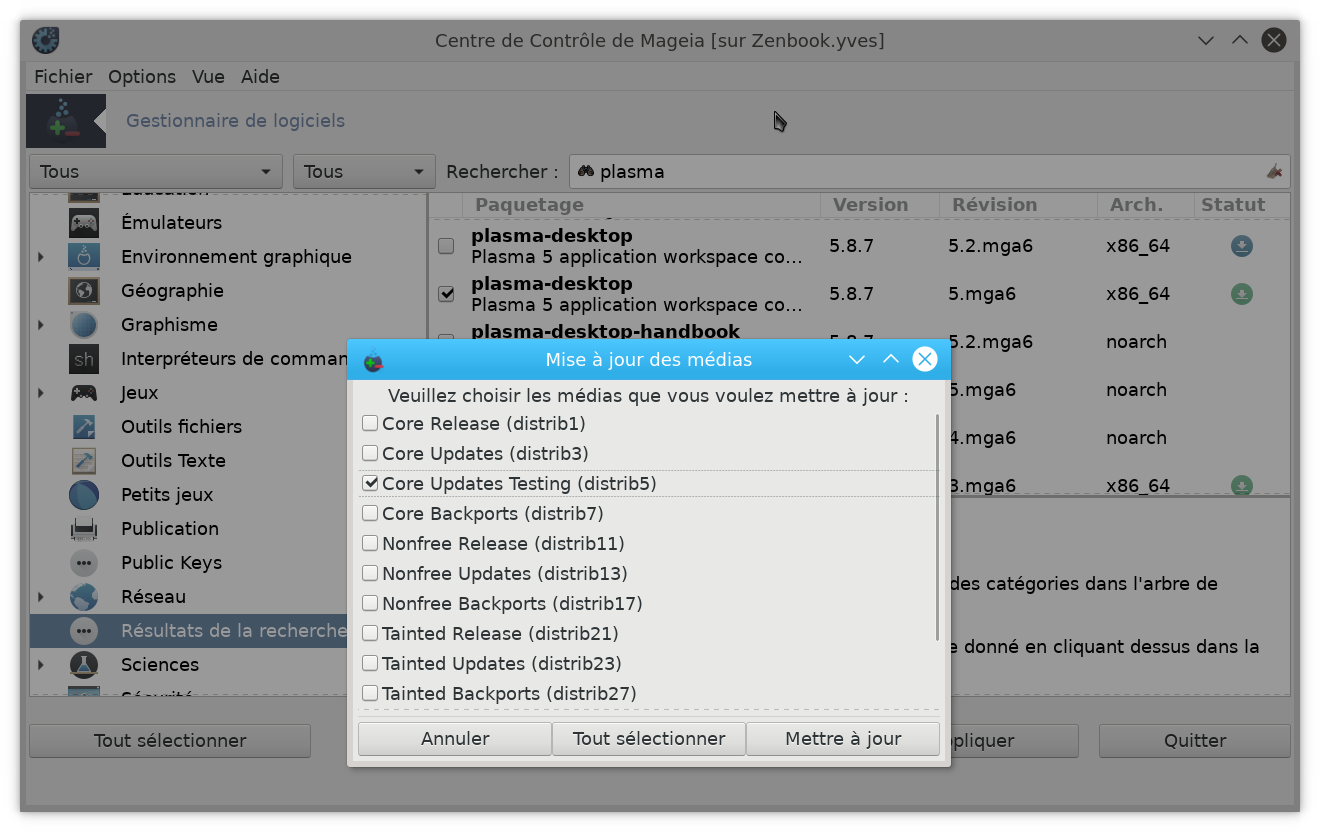Click Annuler in the media update dialog
Screen dimensions: 1320x832
(455, 739)
